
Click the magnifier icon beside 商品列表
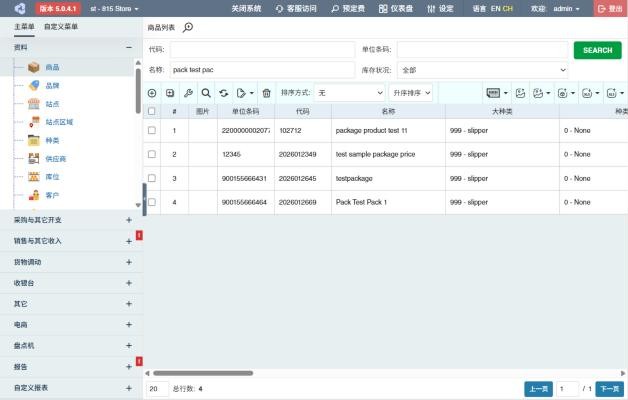[x=188, y=27]
